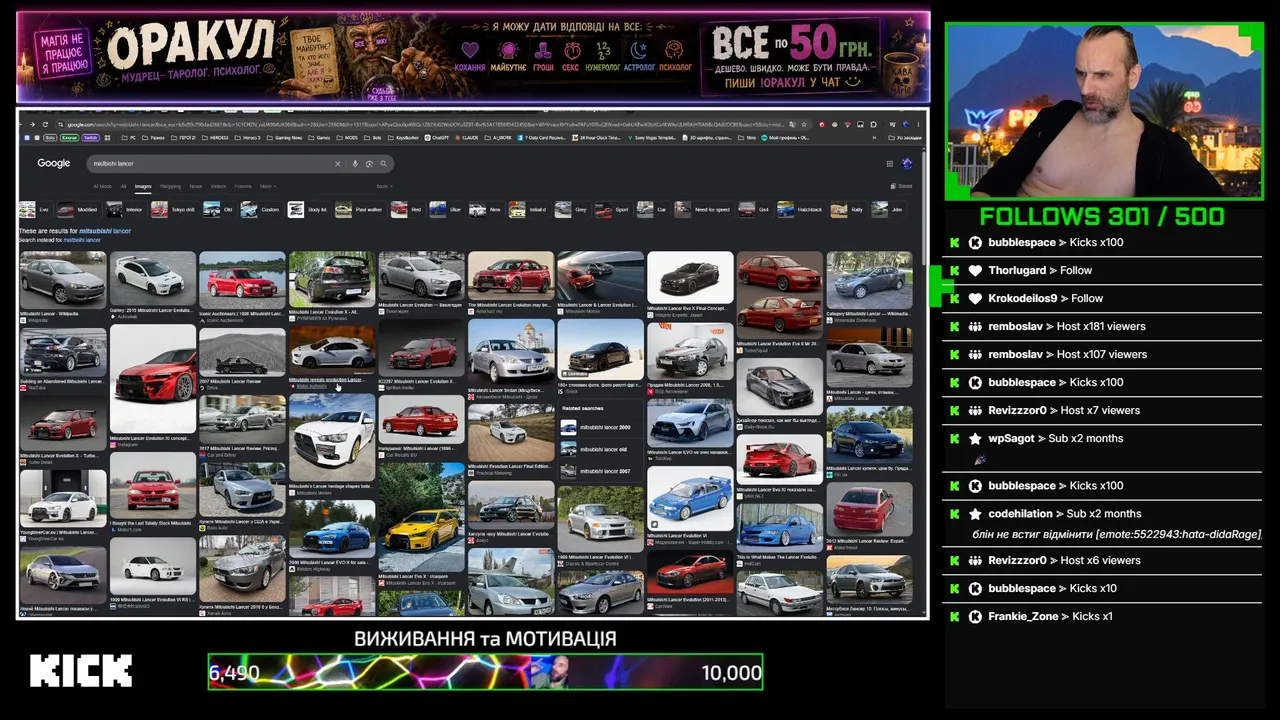Filter images by the Paul walker chip
The image size is (1280, 720).
359,210
